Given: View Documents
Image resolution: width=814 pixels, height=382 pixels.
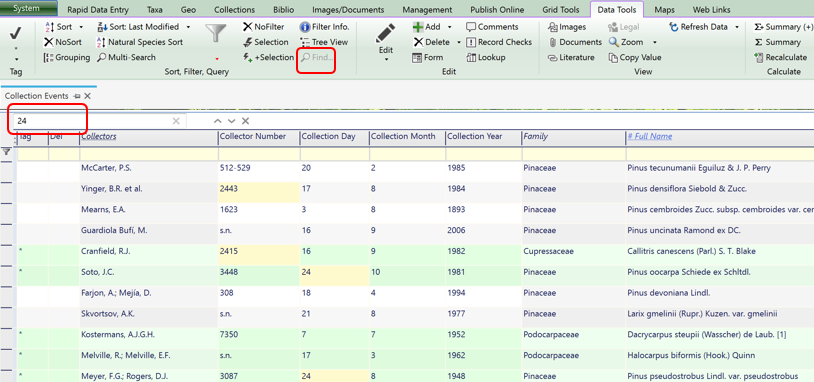Looking at the screenshot, I should coord(575,42).
